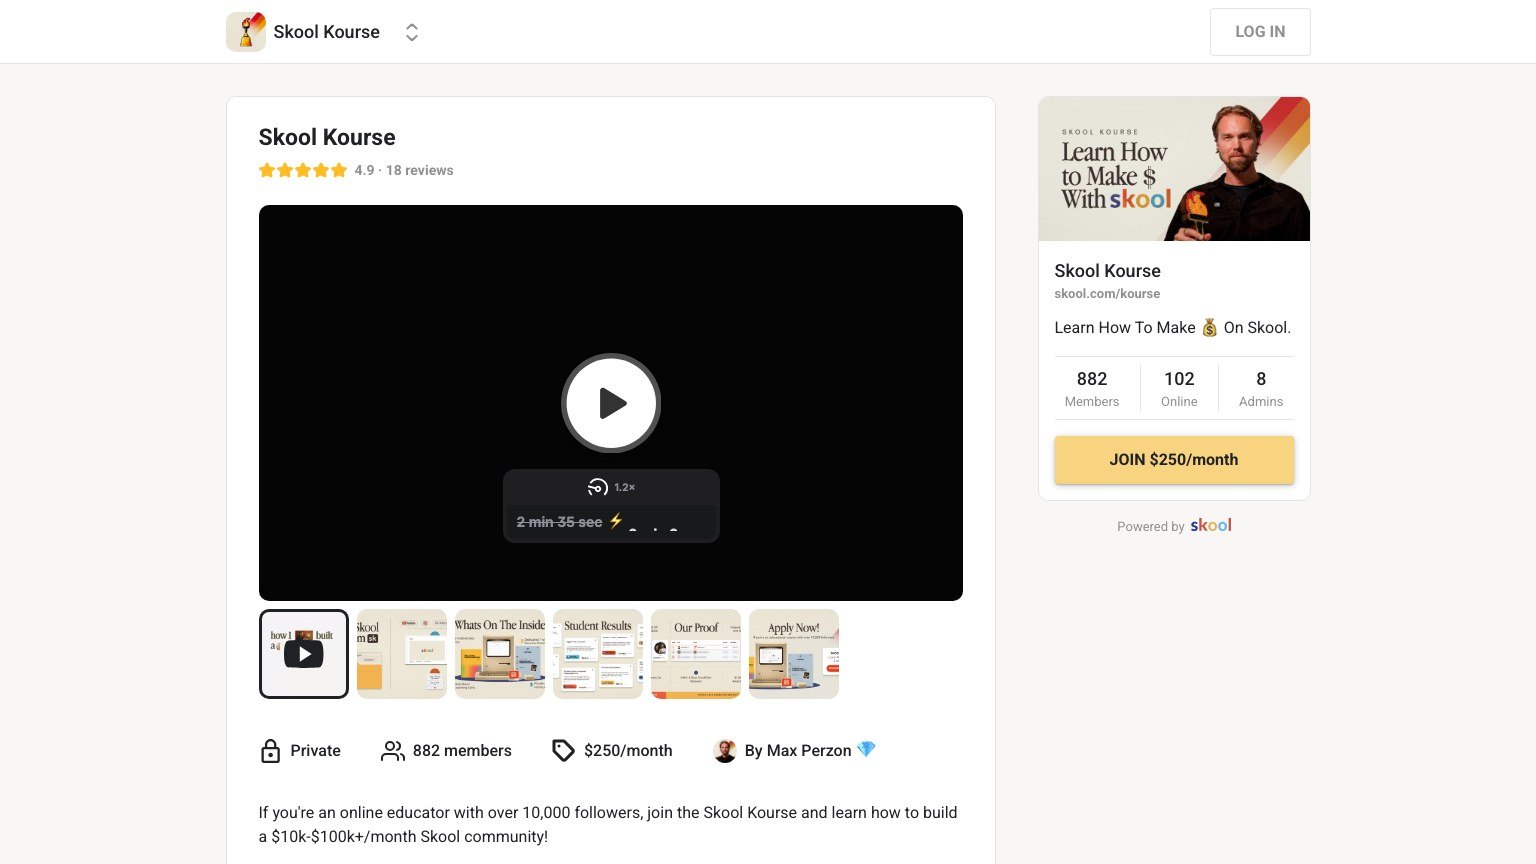This screenshot has width=1536, height=864.
Task: Open the 'By Max Perzon' author link
Action: click(798, 751)
